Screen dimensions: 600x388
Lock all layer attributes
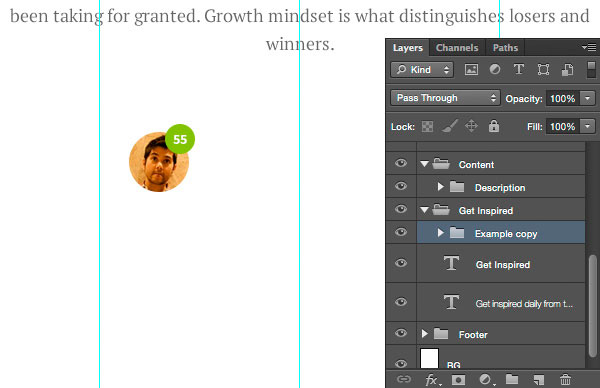494,126
